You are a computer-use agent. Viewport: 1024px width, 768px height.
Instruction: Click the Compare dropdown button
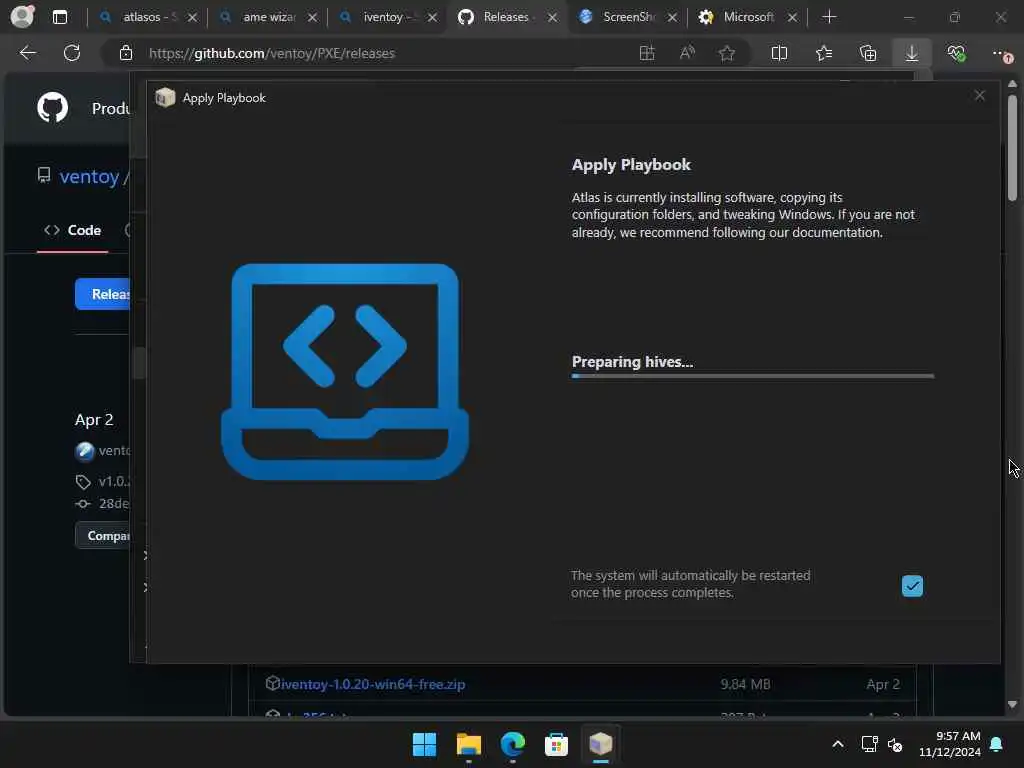tap(103, 536)
